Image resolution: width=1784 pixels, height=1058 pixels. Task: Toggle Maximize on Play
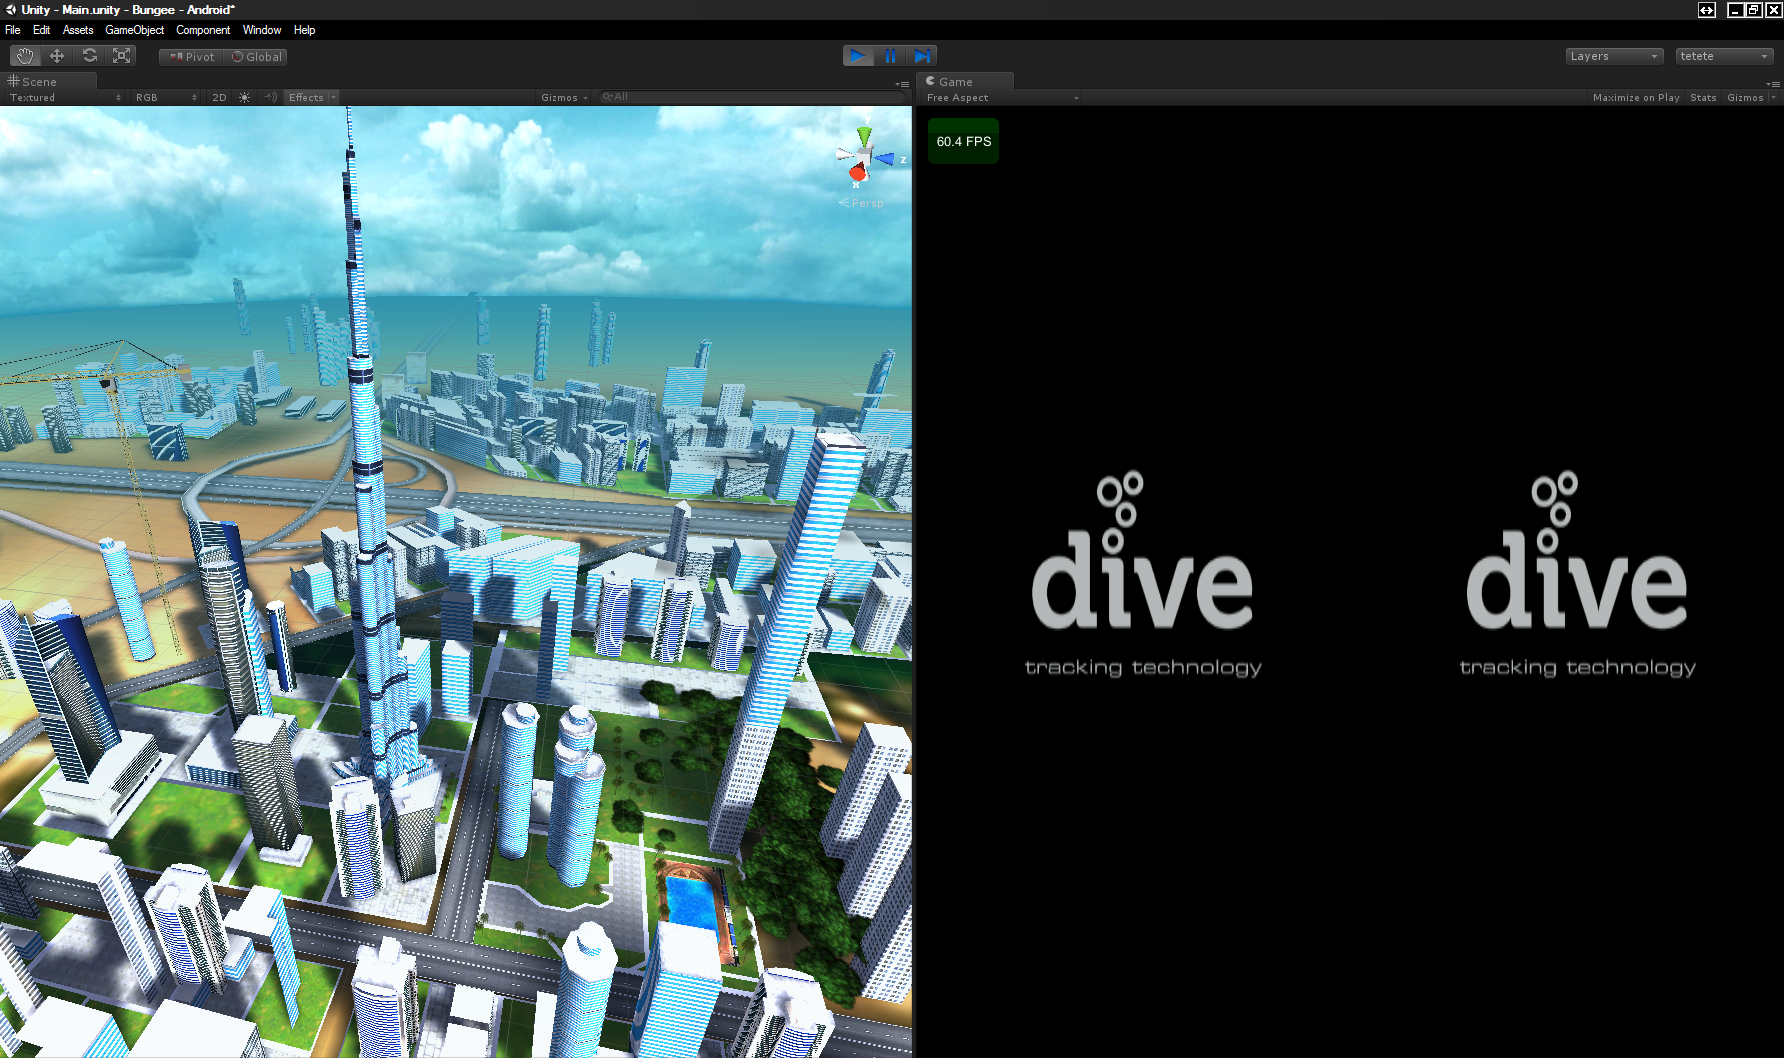click(1635, 97)
